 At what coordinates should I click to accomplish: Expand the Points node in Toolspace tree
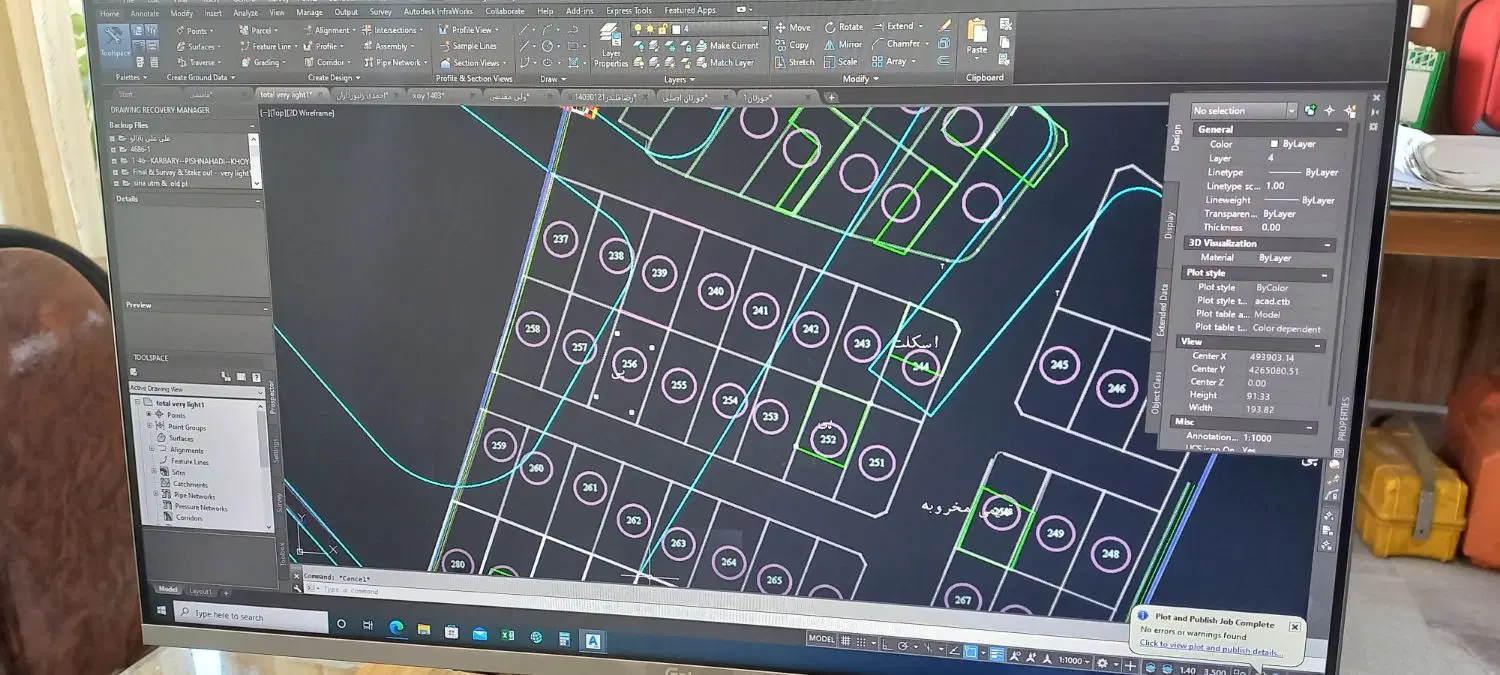click(149, 414)
